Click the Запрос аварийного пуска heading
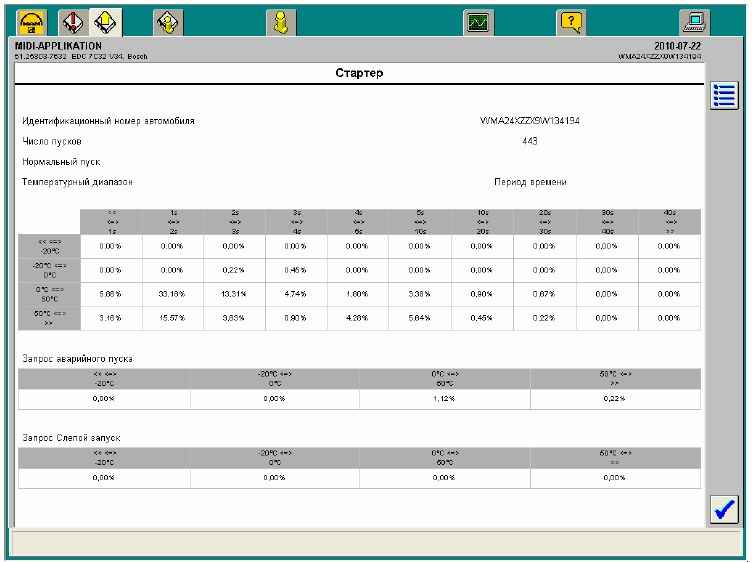752x563 pixels. [78, 359]
